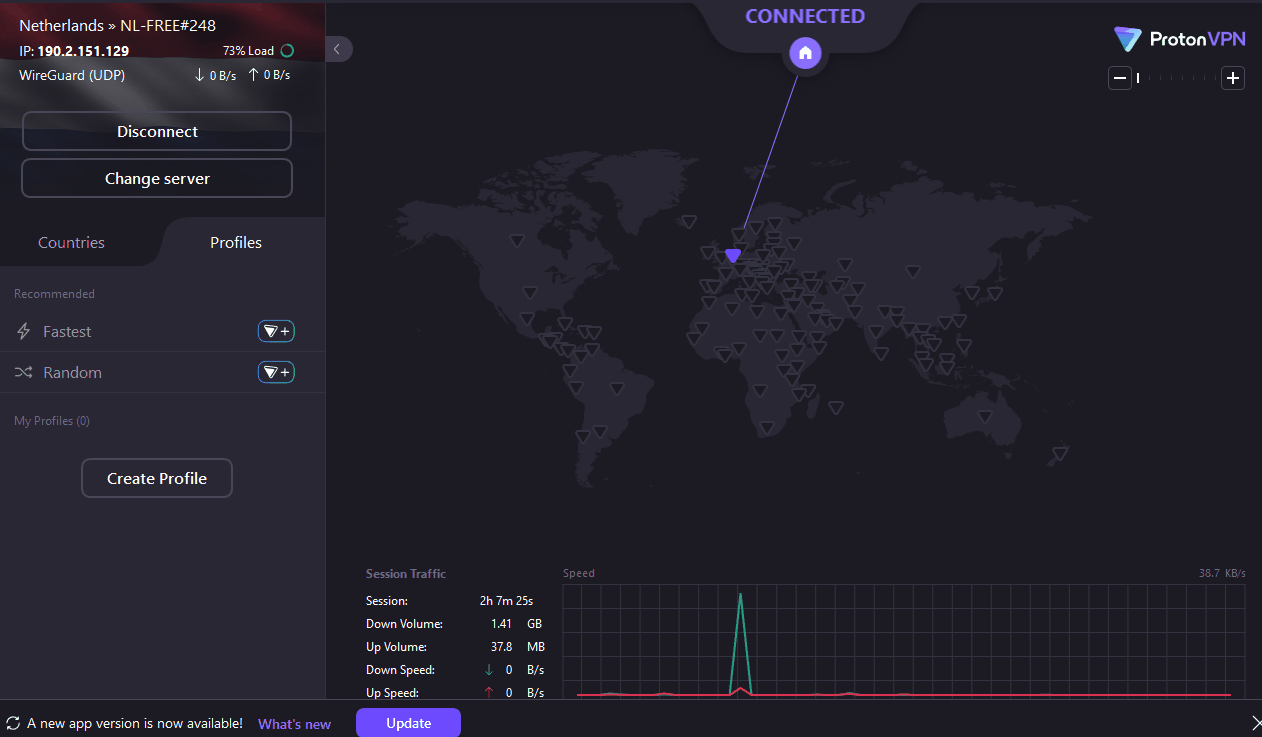This screenshot has height=737, width=1262.
Task: Select the shuffle icon beside Random profile
Action: tap(22, 372)
